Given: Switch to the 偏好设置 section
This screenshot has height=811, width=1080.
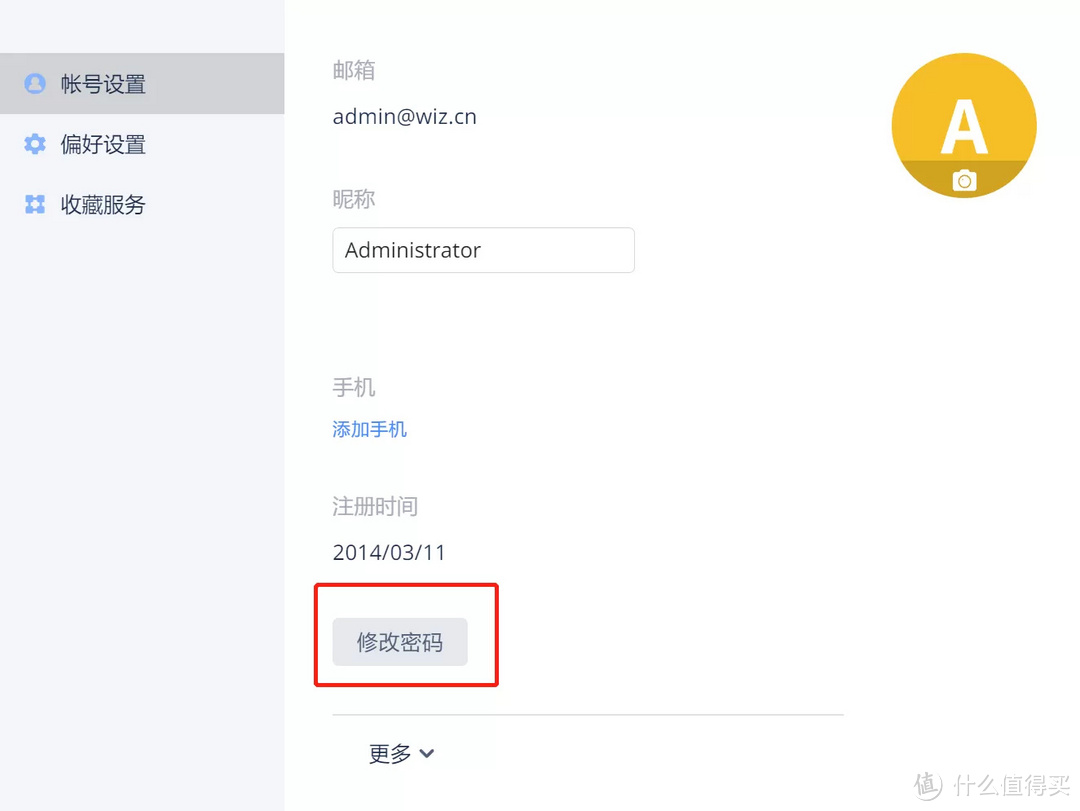Looking at the screenshot, I should 103,145.
